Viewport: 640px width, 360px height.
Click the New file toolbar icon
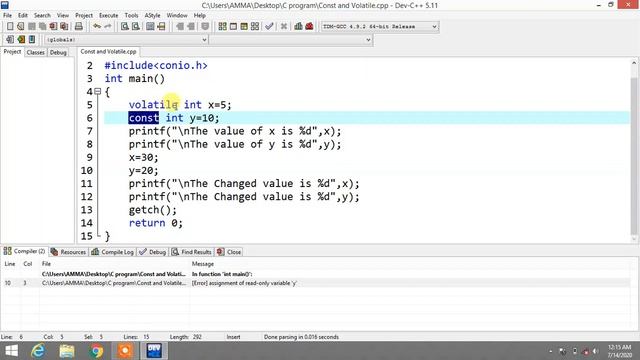(x=10, y=27)
